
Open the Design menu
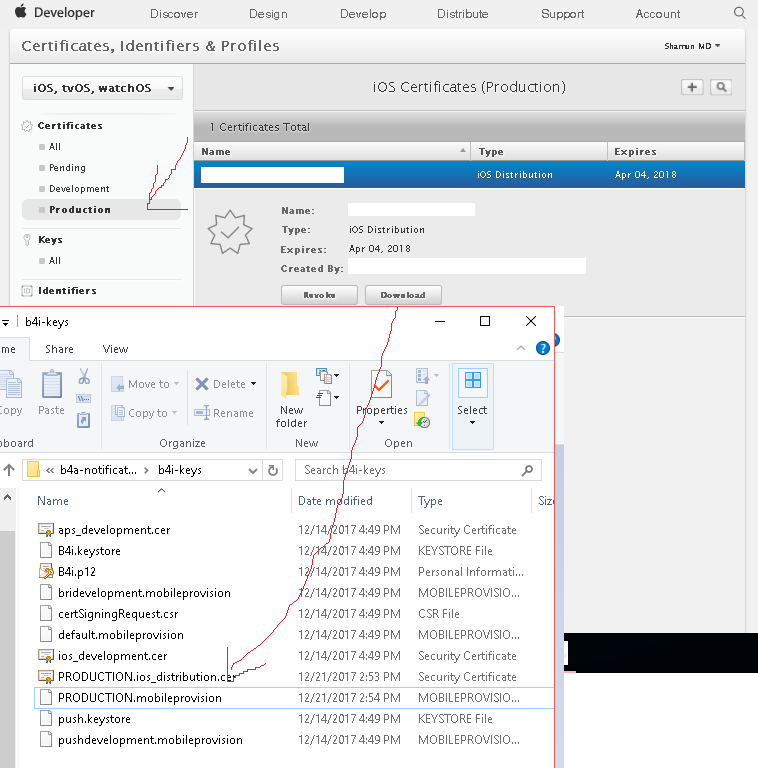coord(268,14)
